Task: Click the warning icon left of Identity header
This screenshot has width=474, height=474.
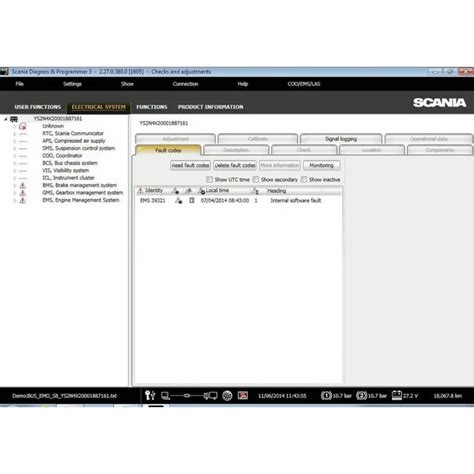Action: coord(140,190)
